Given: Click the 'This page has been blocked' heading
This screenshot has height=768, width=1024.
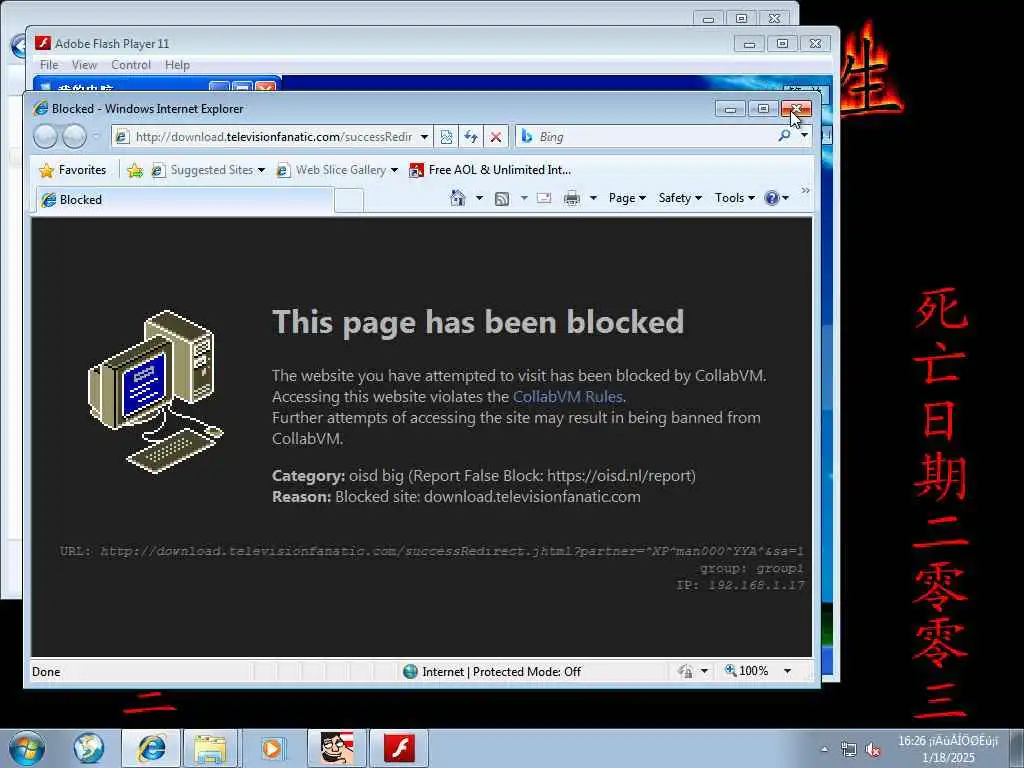Looking at the screenshot, I should click(477, 322).
